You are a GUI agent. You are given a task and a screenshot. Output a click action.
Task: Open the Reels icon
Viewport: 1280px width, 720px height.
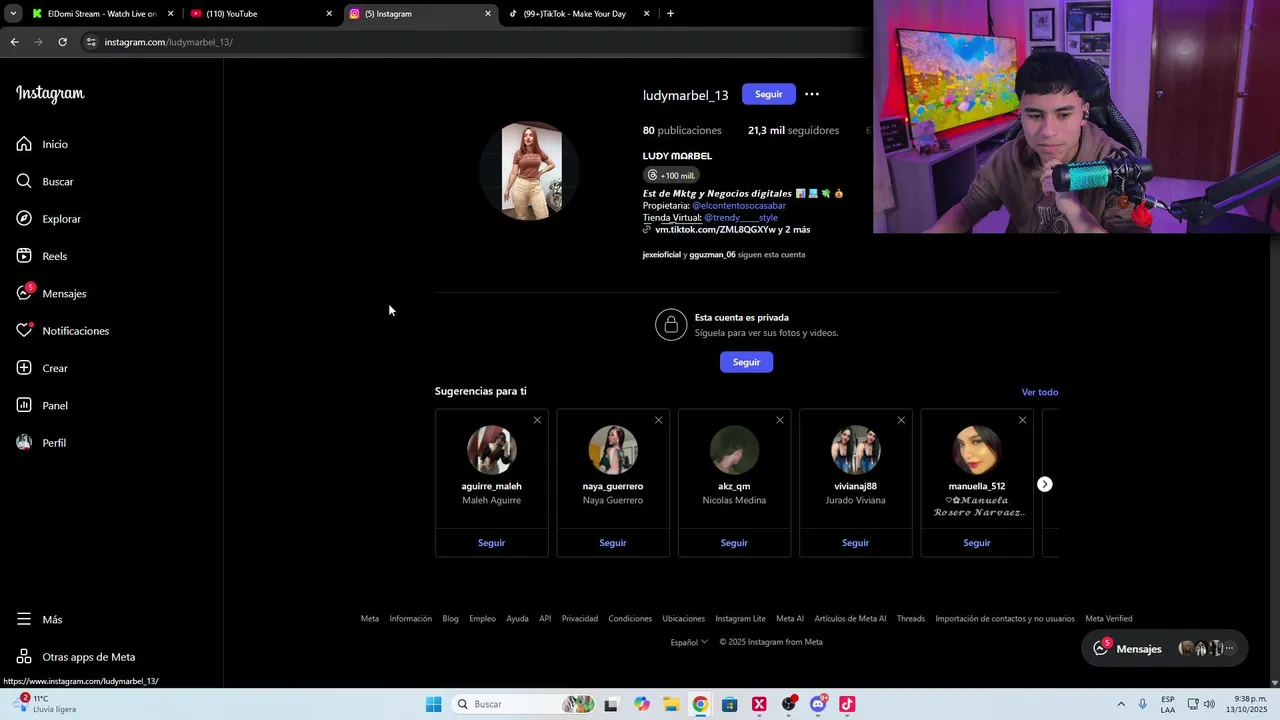point(24,256)
